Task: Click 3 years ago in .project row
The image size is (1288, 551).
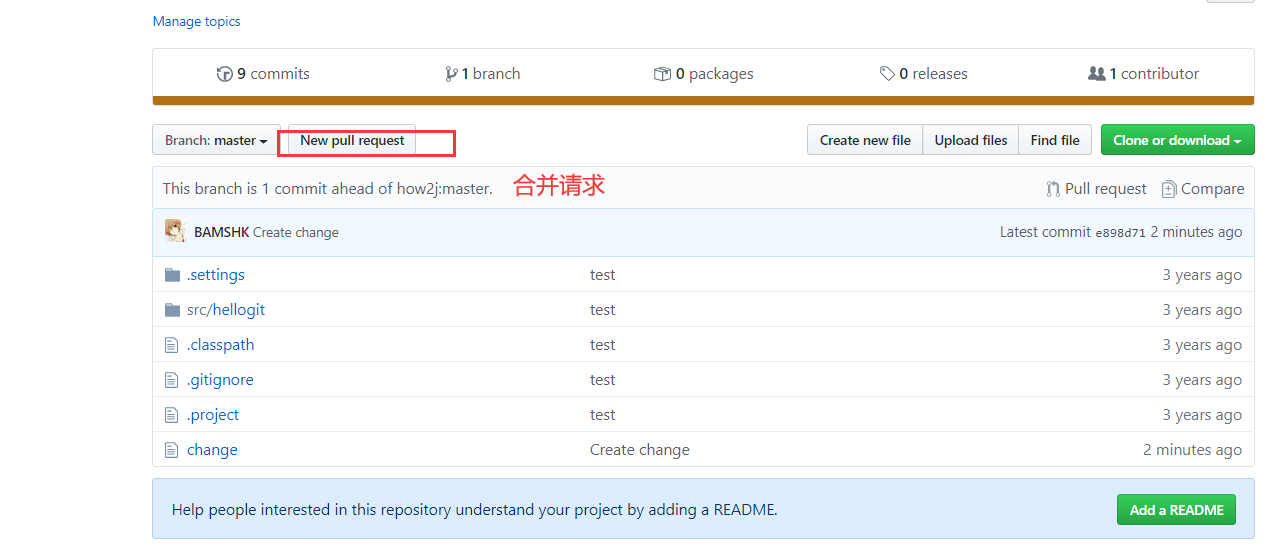Action: coord(1202,414)
